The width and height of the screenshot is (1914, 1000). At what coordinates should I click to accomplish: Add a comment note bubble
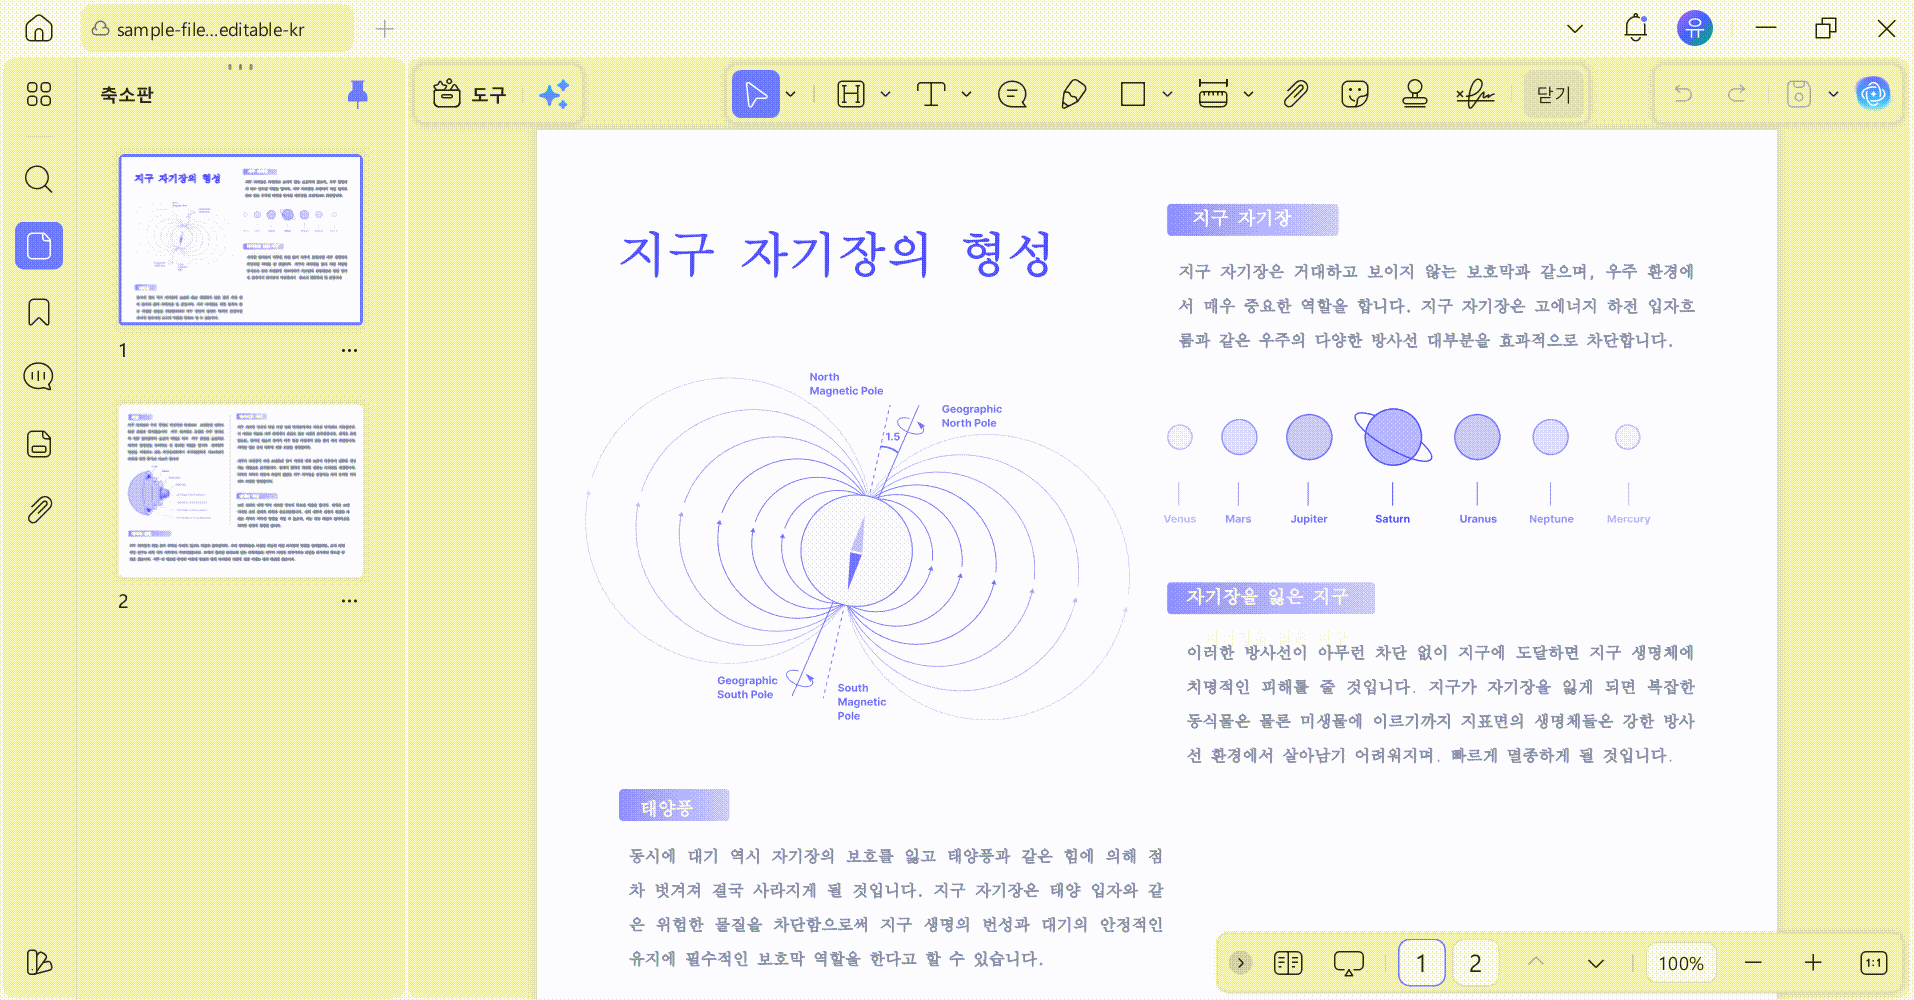point(1012,94)
